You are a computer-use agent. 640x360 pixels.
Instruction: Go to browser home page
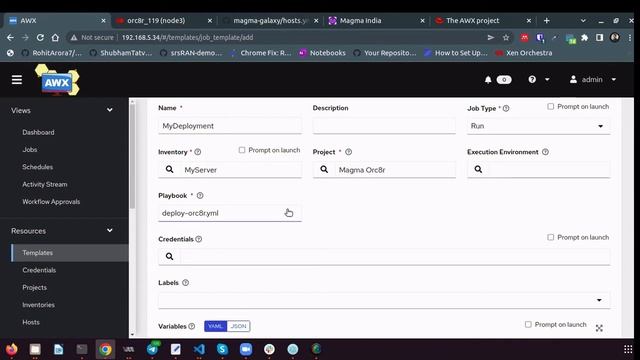pos(55,38)
